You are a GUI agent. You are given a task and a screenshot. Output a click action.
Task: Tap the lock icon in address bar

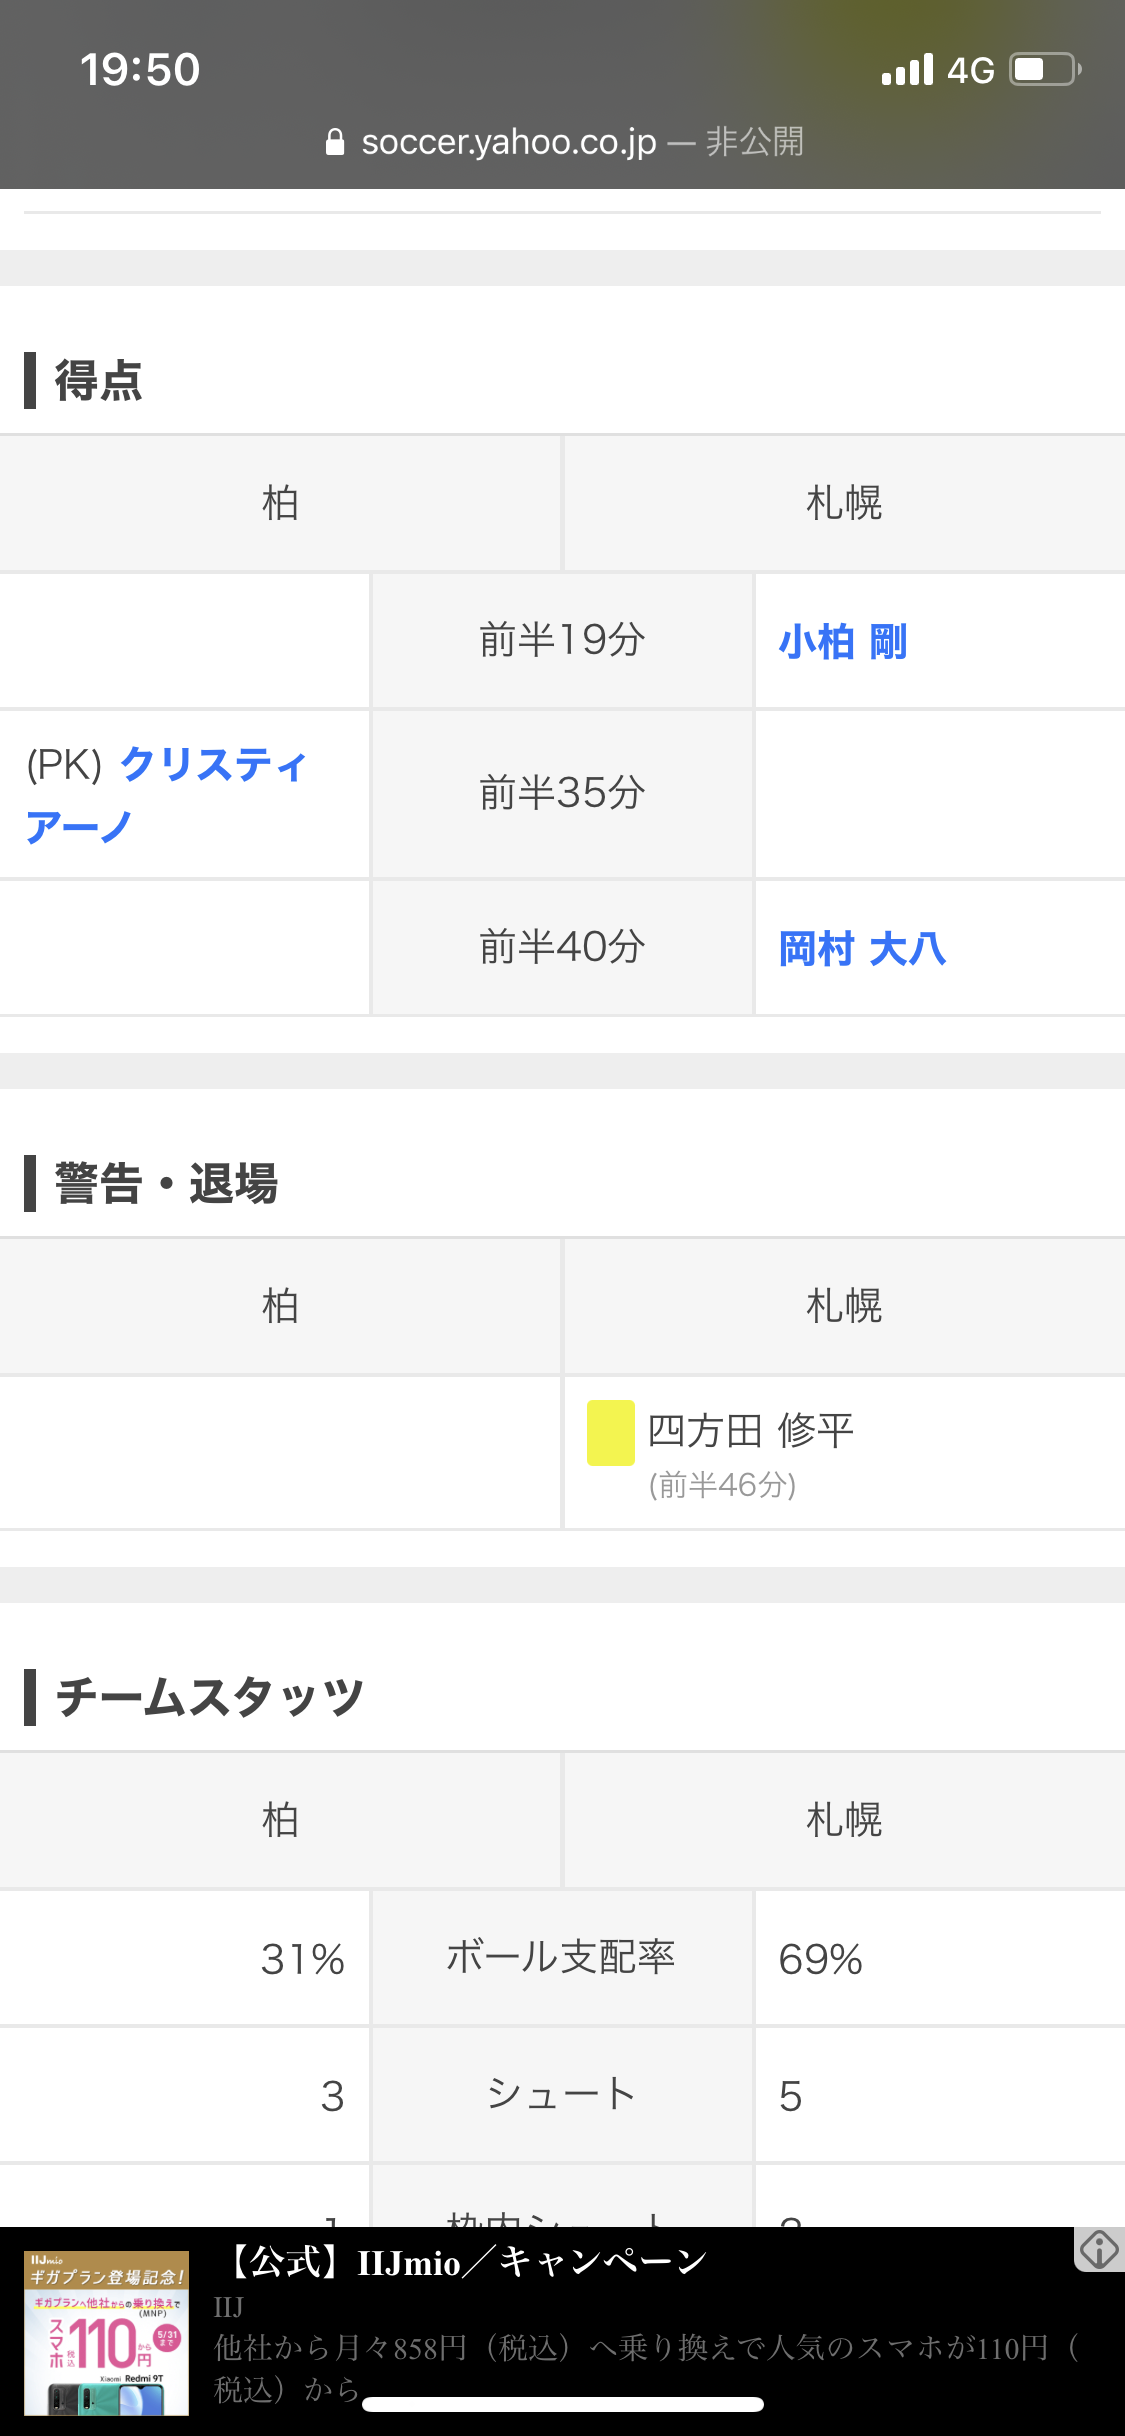click(x=335, y=142)
